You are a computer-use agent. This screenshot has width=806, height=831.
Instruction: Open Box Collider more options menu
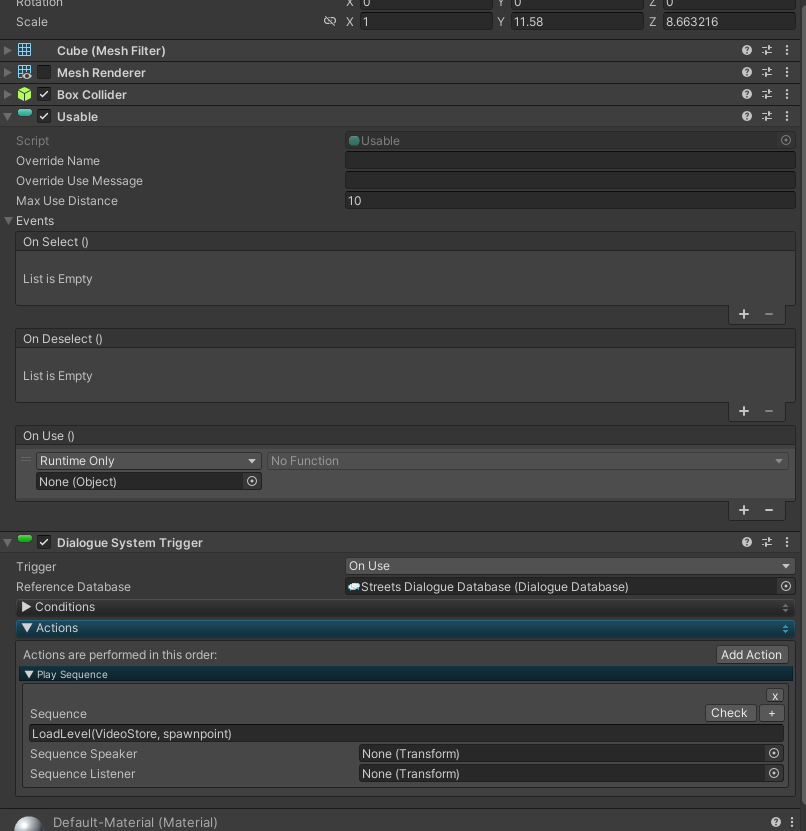pyautogui.click(x=787, y=94)
